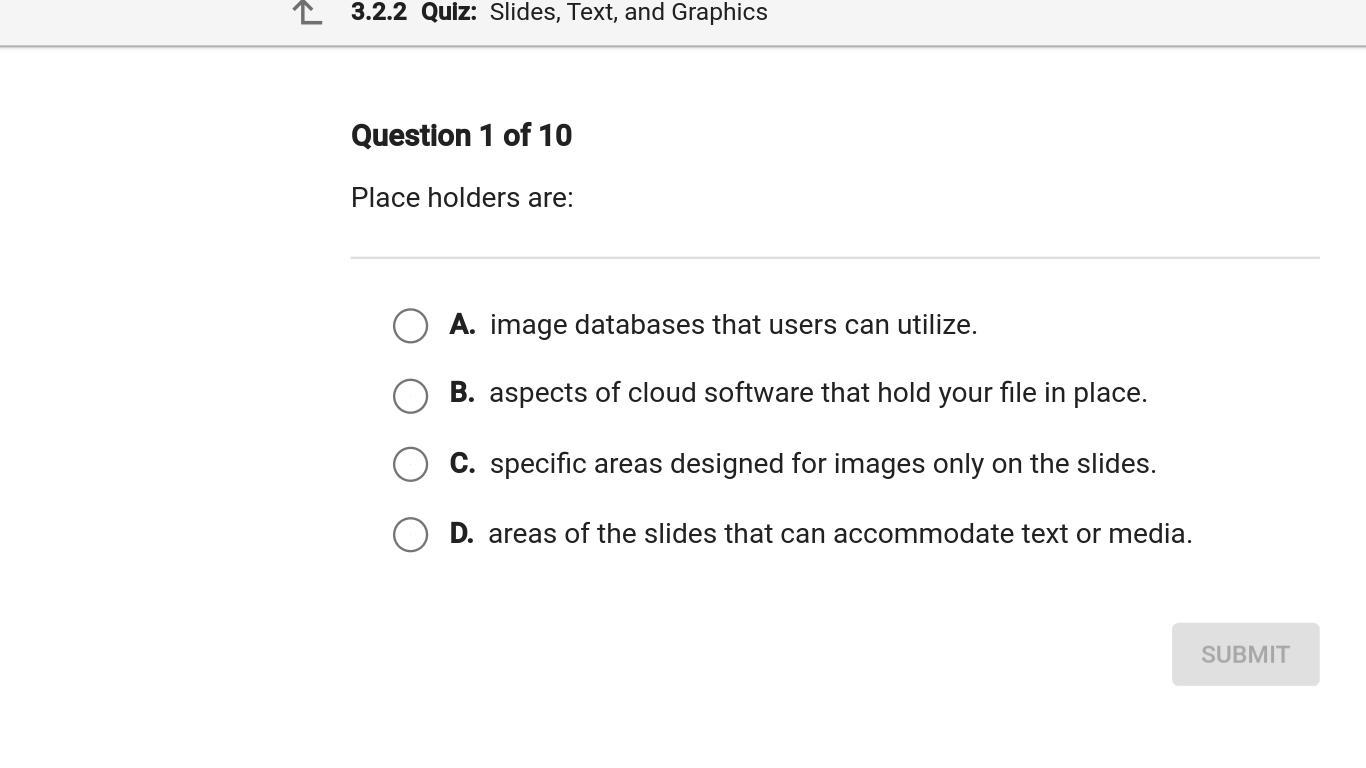Viewport: 1366px width, 768px height.
Task: Pick answer text "specific areas designed for images only"
Action: 823,464
